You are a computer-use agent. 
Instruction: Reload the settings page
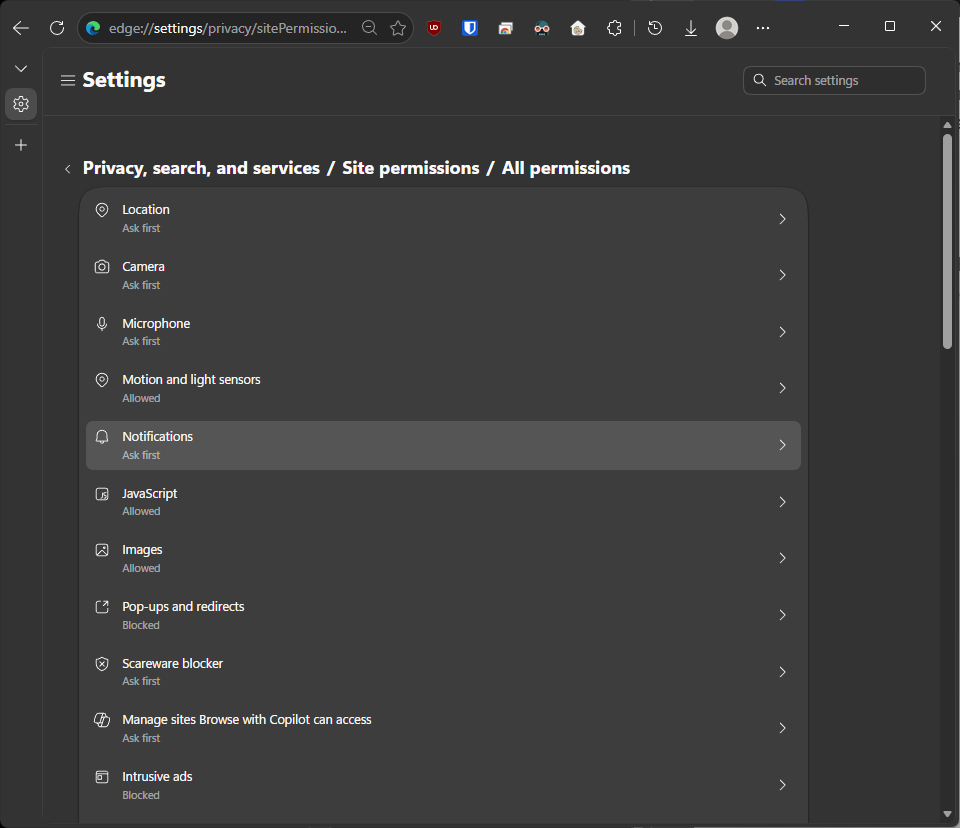click(57, 28)
